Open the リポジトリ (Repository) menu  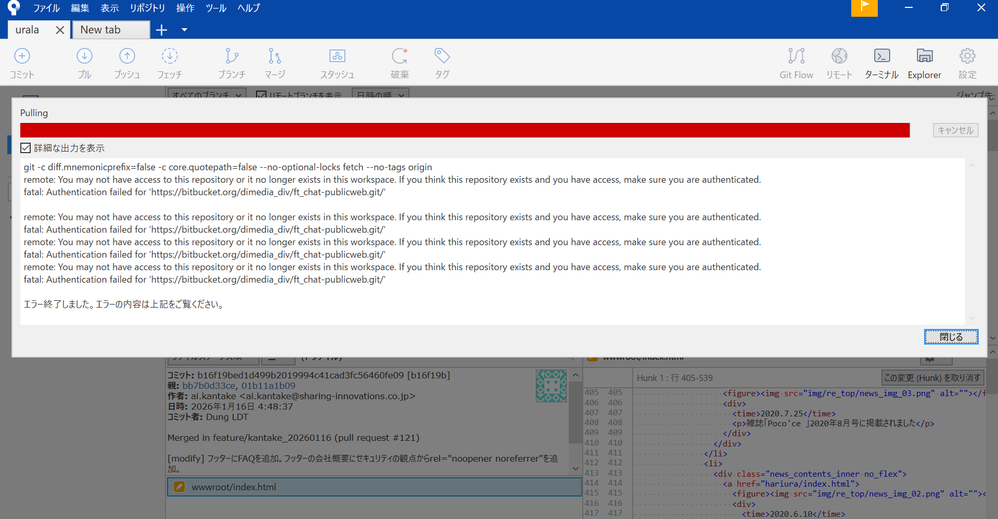coord(147,8)
